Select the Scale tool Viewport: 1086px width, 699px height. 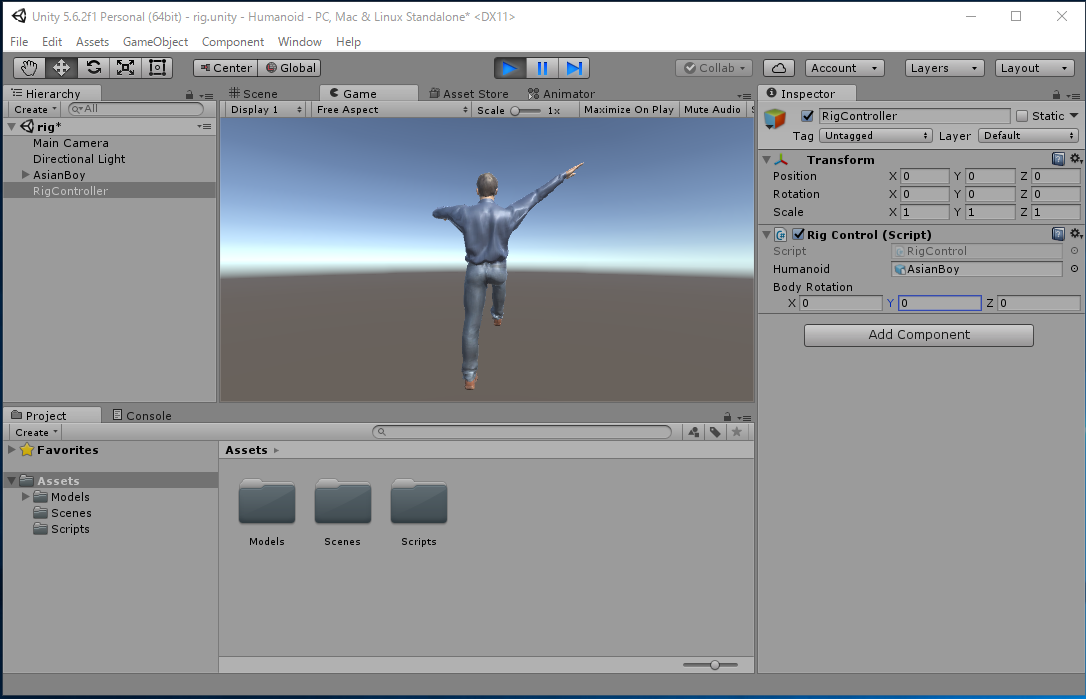point(125,68)
